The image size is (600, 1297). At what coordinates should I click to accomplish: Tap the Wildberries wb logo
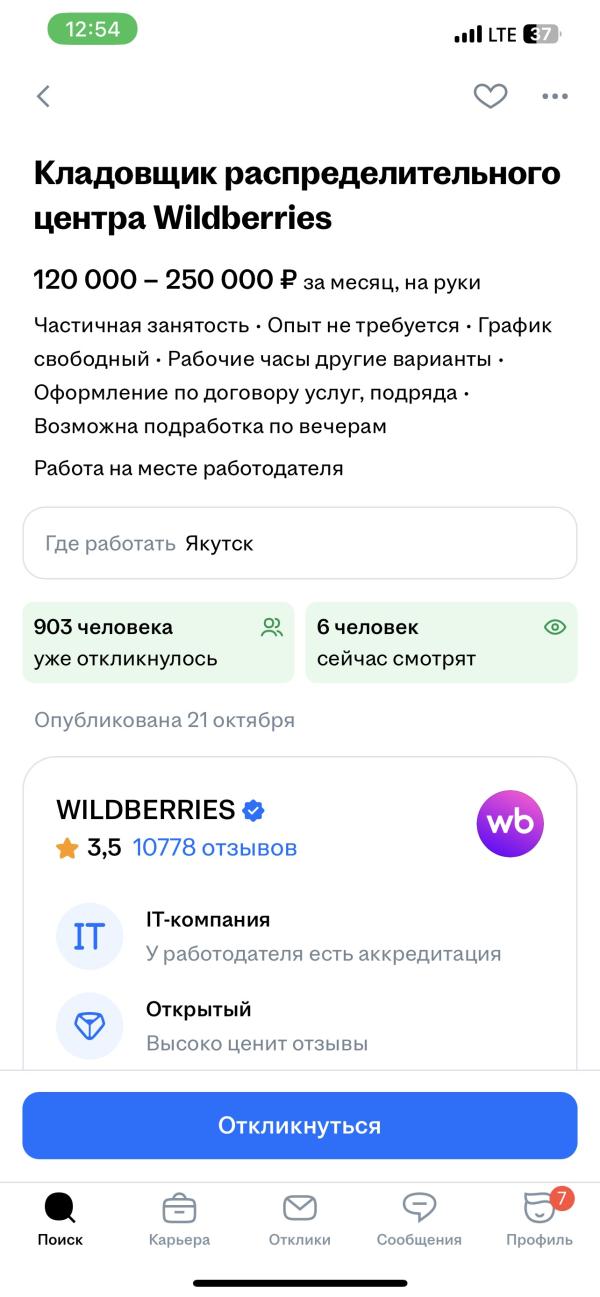click(x=510, y=823)
